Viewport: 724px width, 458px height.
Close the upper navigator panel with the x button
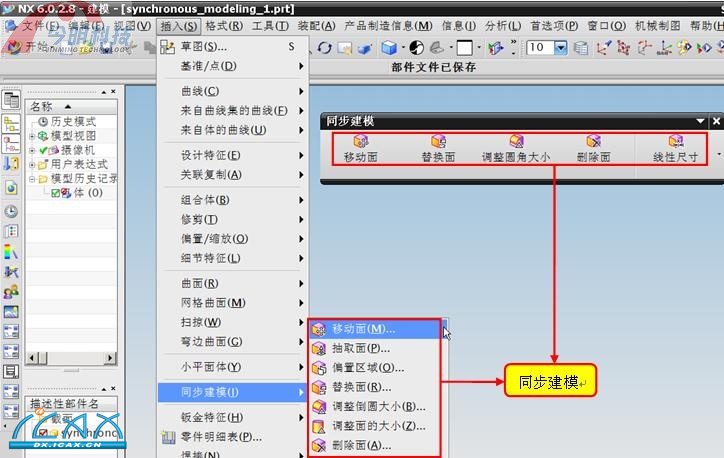[x=113, y=92]
